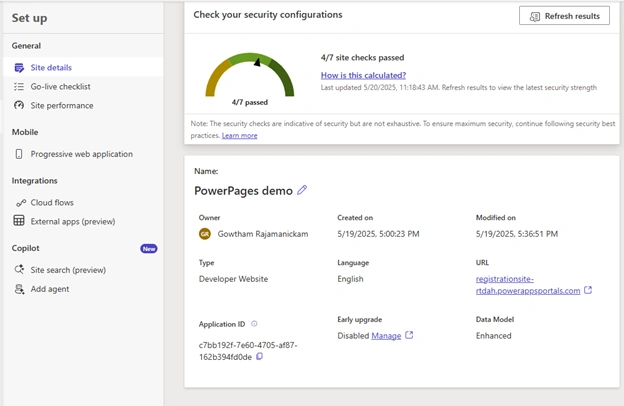This screenshot has height=406, width=624.
Task: Click the owner name Gowtham Rajamanickam
Action: pos(263,234)
